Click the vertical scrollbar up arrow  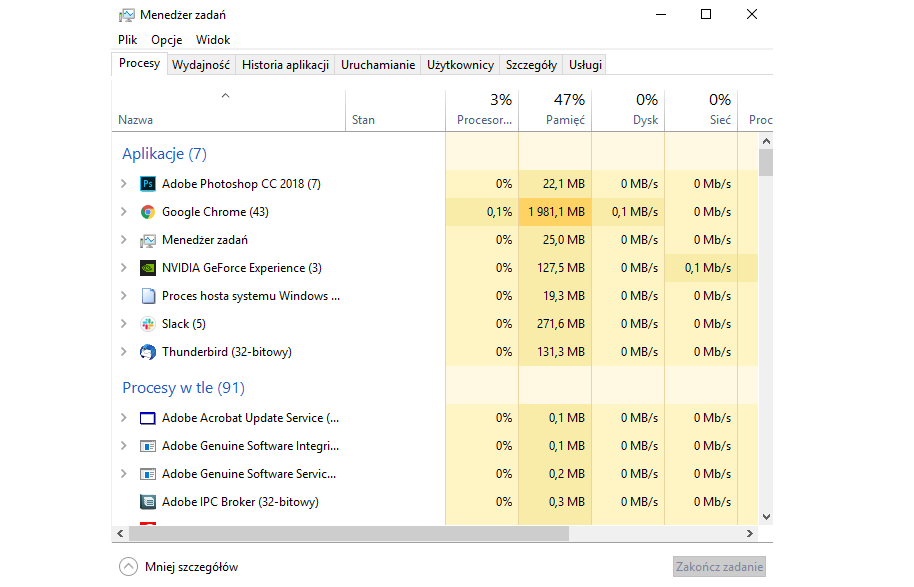[767, 141]
